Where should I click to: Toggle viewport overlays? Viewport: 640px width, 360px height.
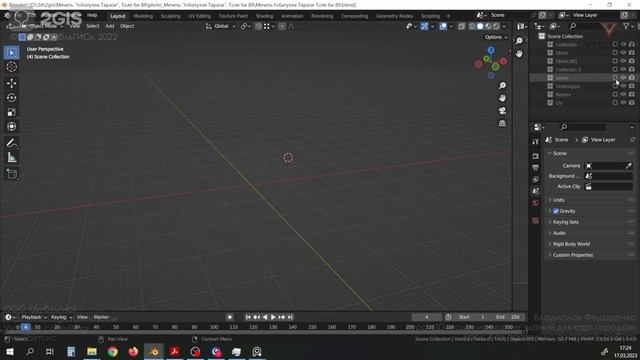point(443,26)
